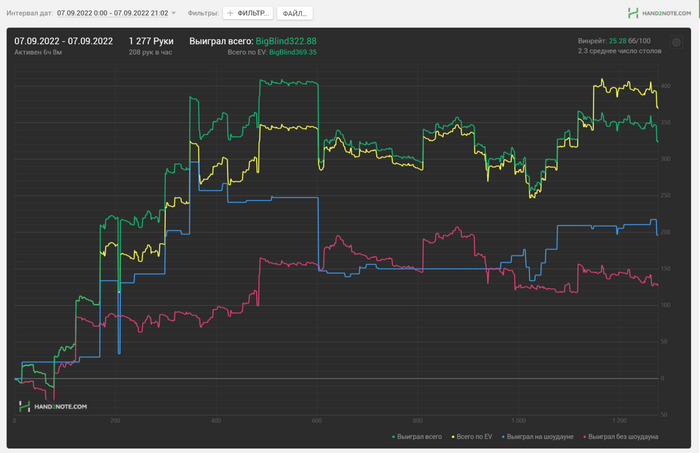This screenshot has height=453, width=700.
Task: Click the '2.3 среднее число столов' text
Action: pos(620,51)
